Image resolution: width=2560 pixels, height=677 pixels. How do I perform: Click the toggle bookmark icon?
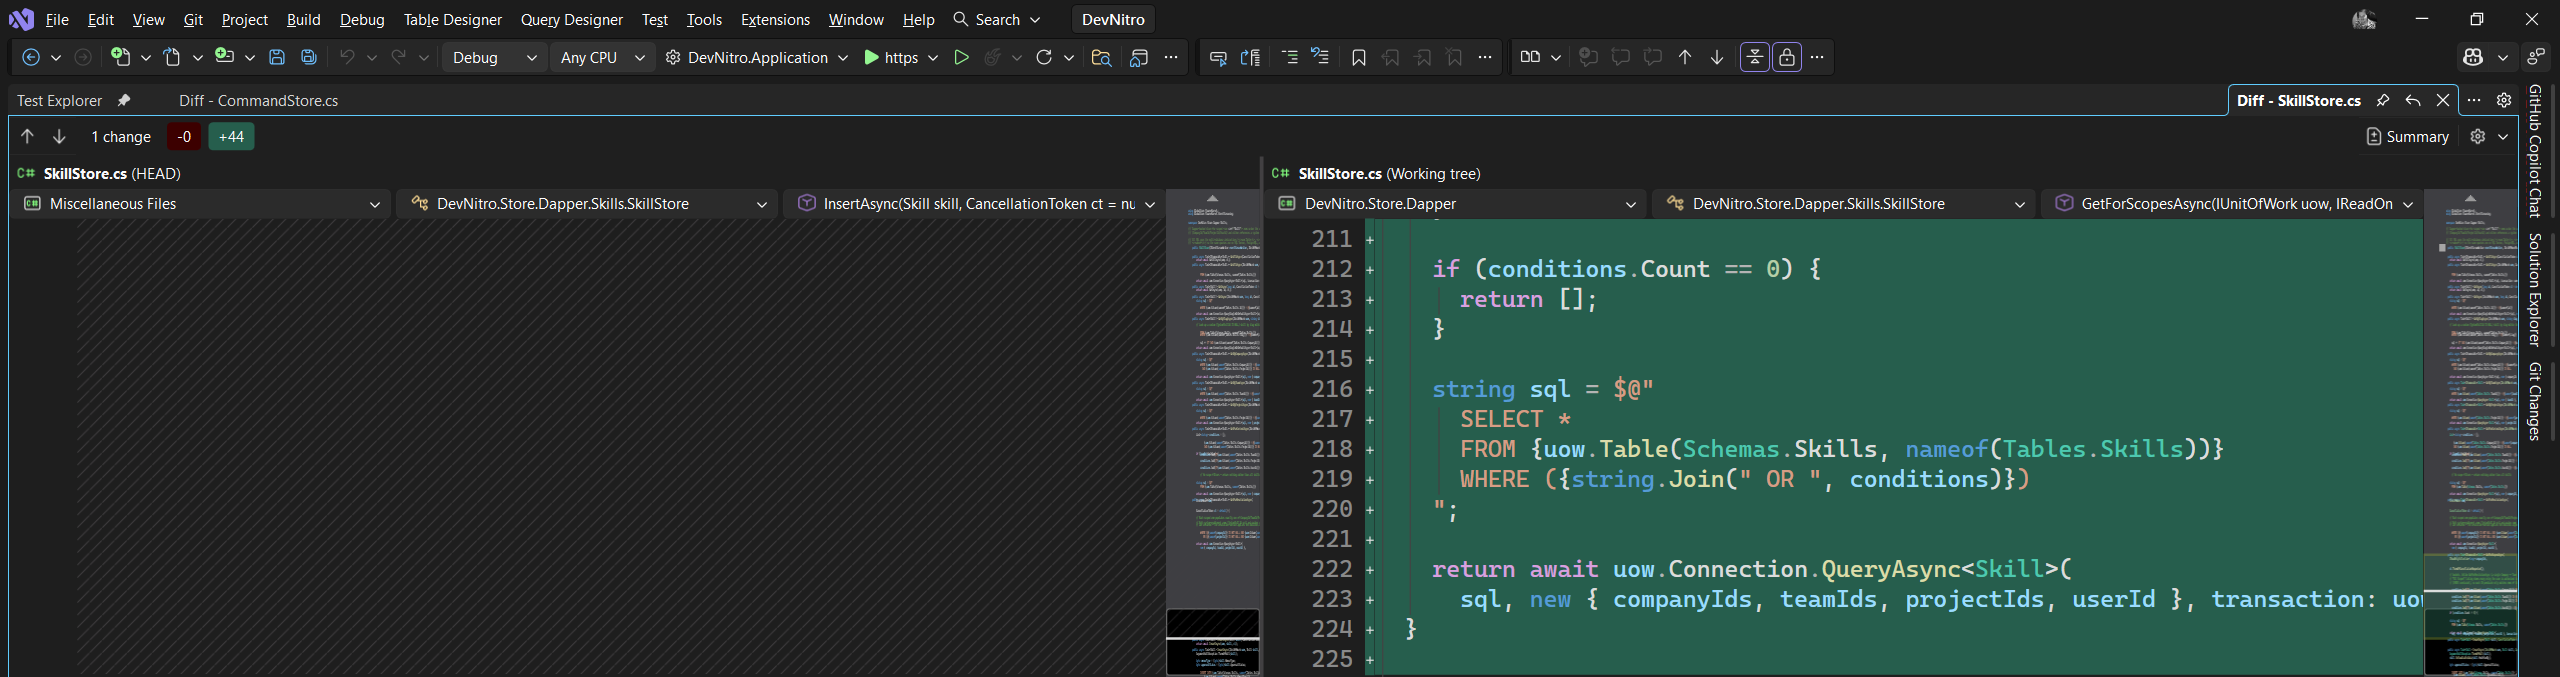[1358, 58]
